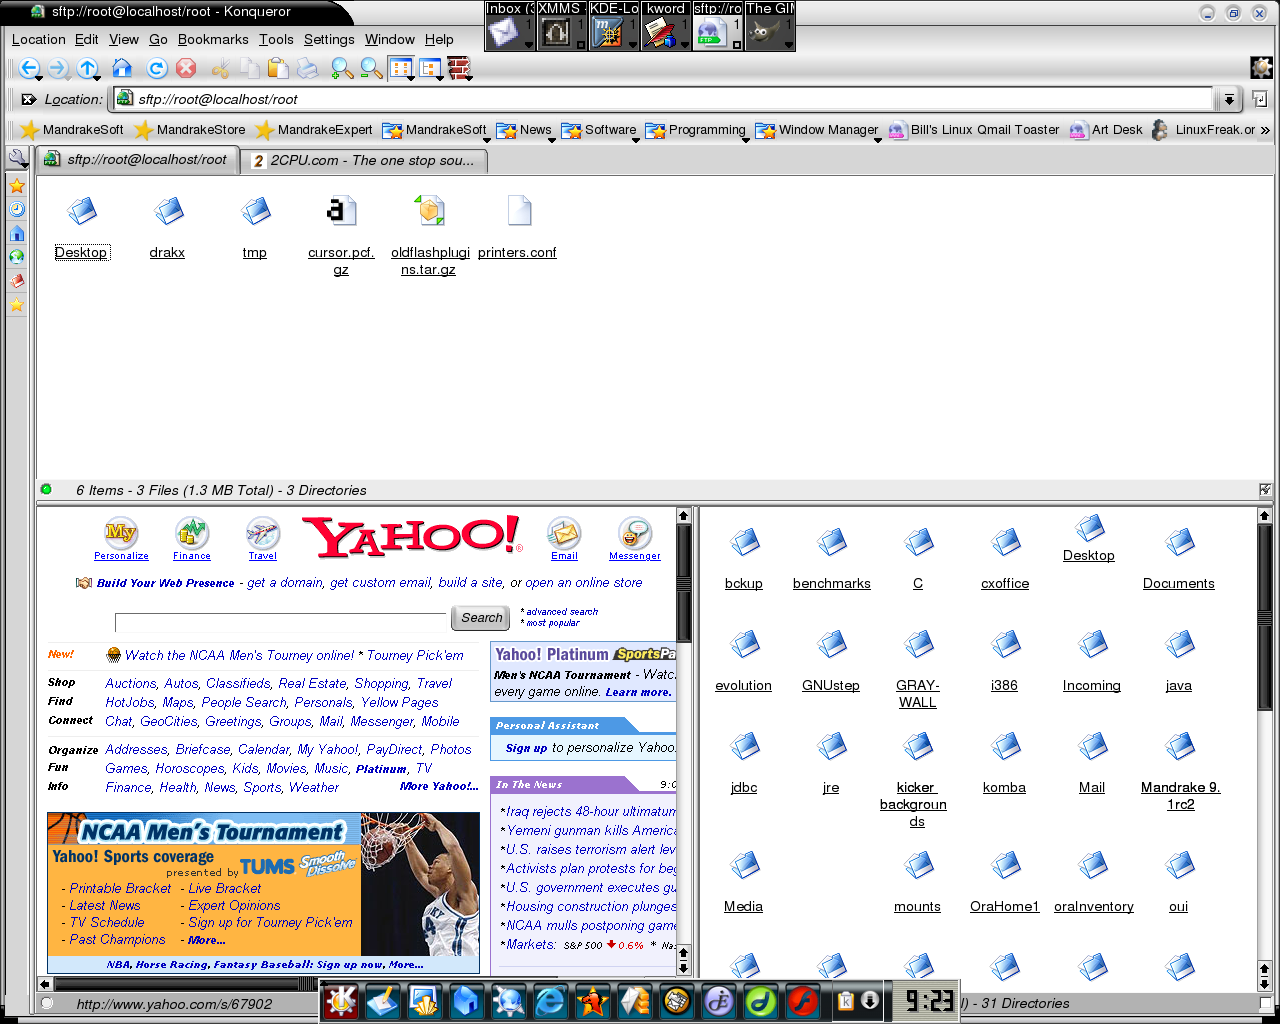
Task: Toggle link checkbox of bottom-right view
Action: (1265, 1003)
